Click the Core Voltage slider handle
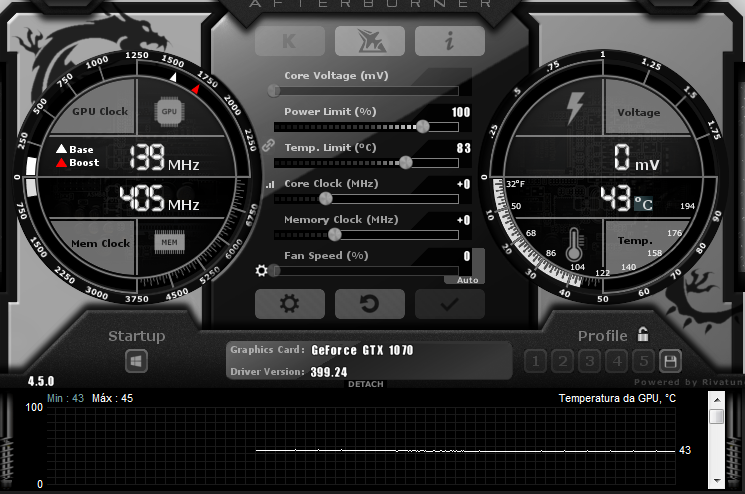Image resolution: width=745 pixels, height=494 pixels. pyautogui.click(x=274, y=91)
